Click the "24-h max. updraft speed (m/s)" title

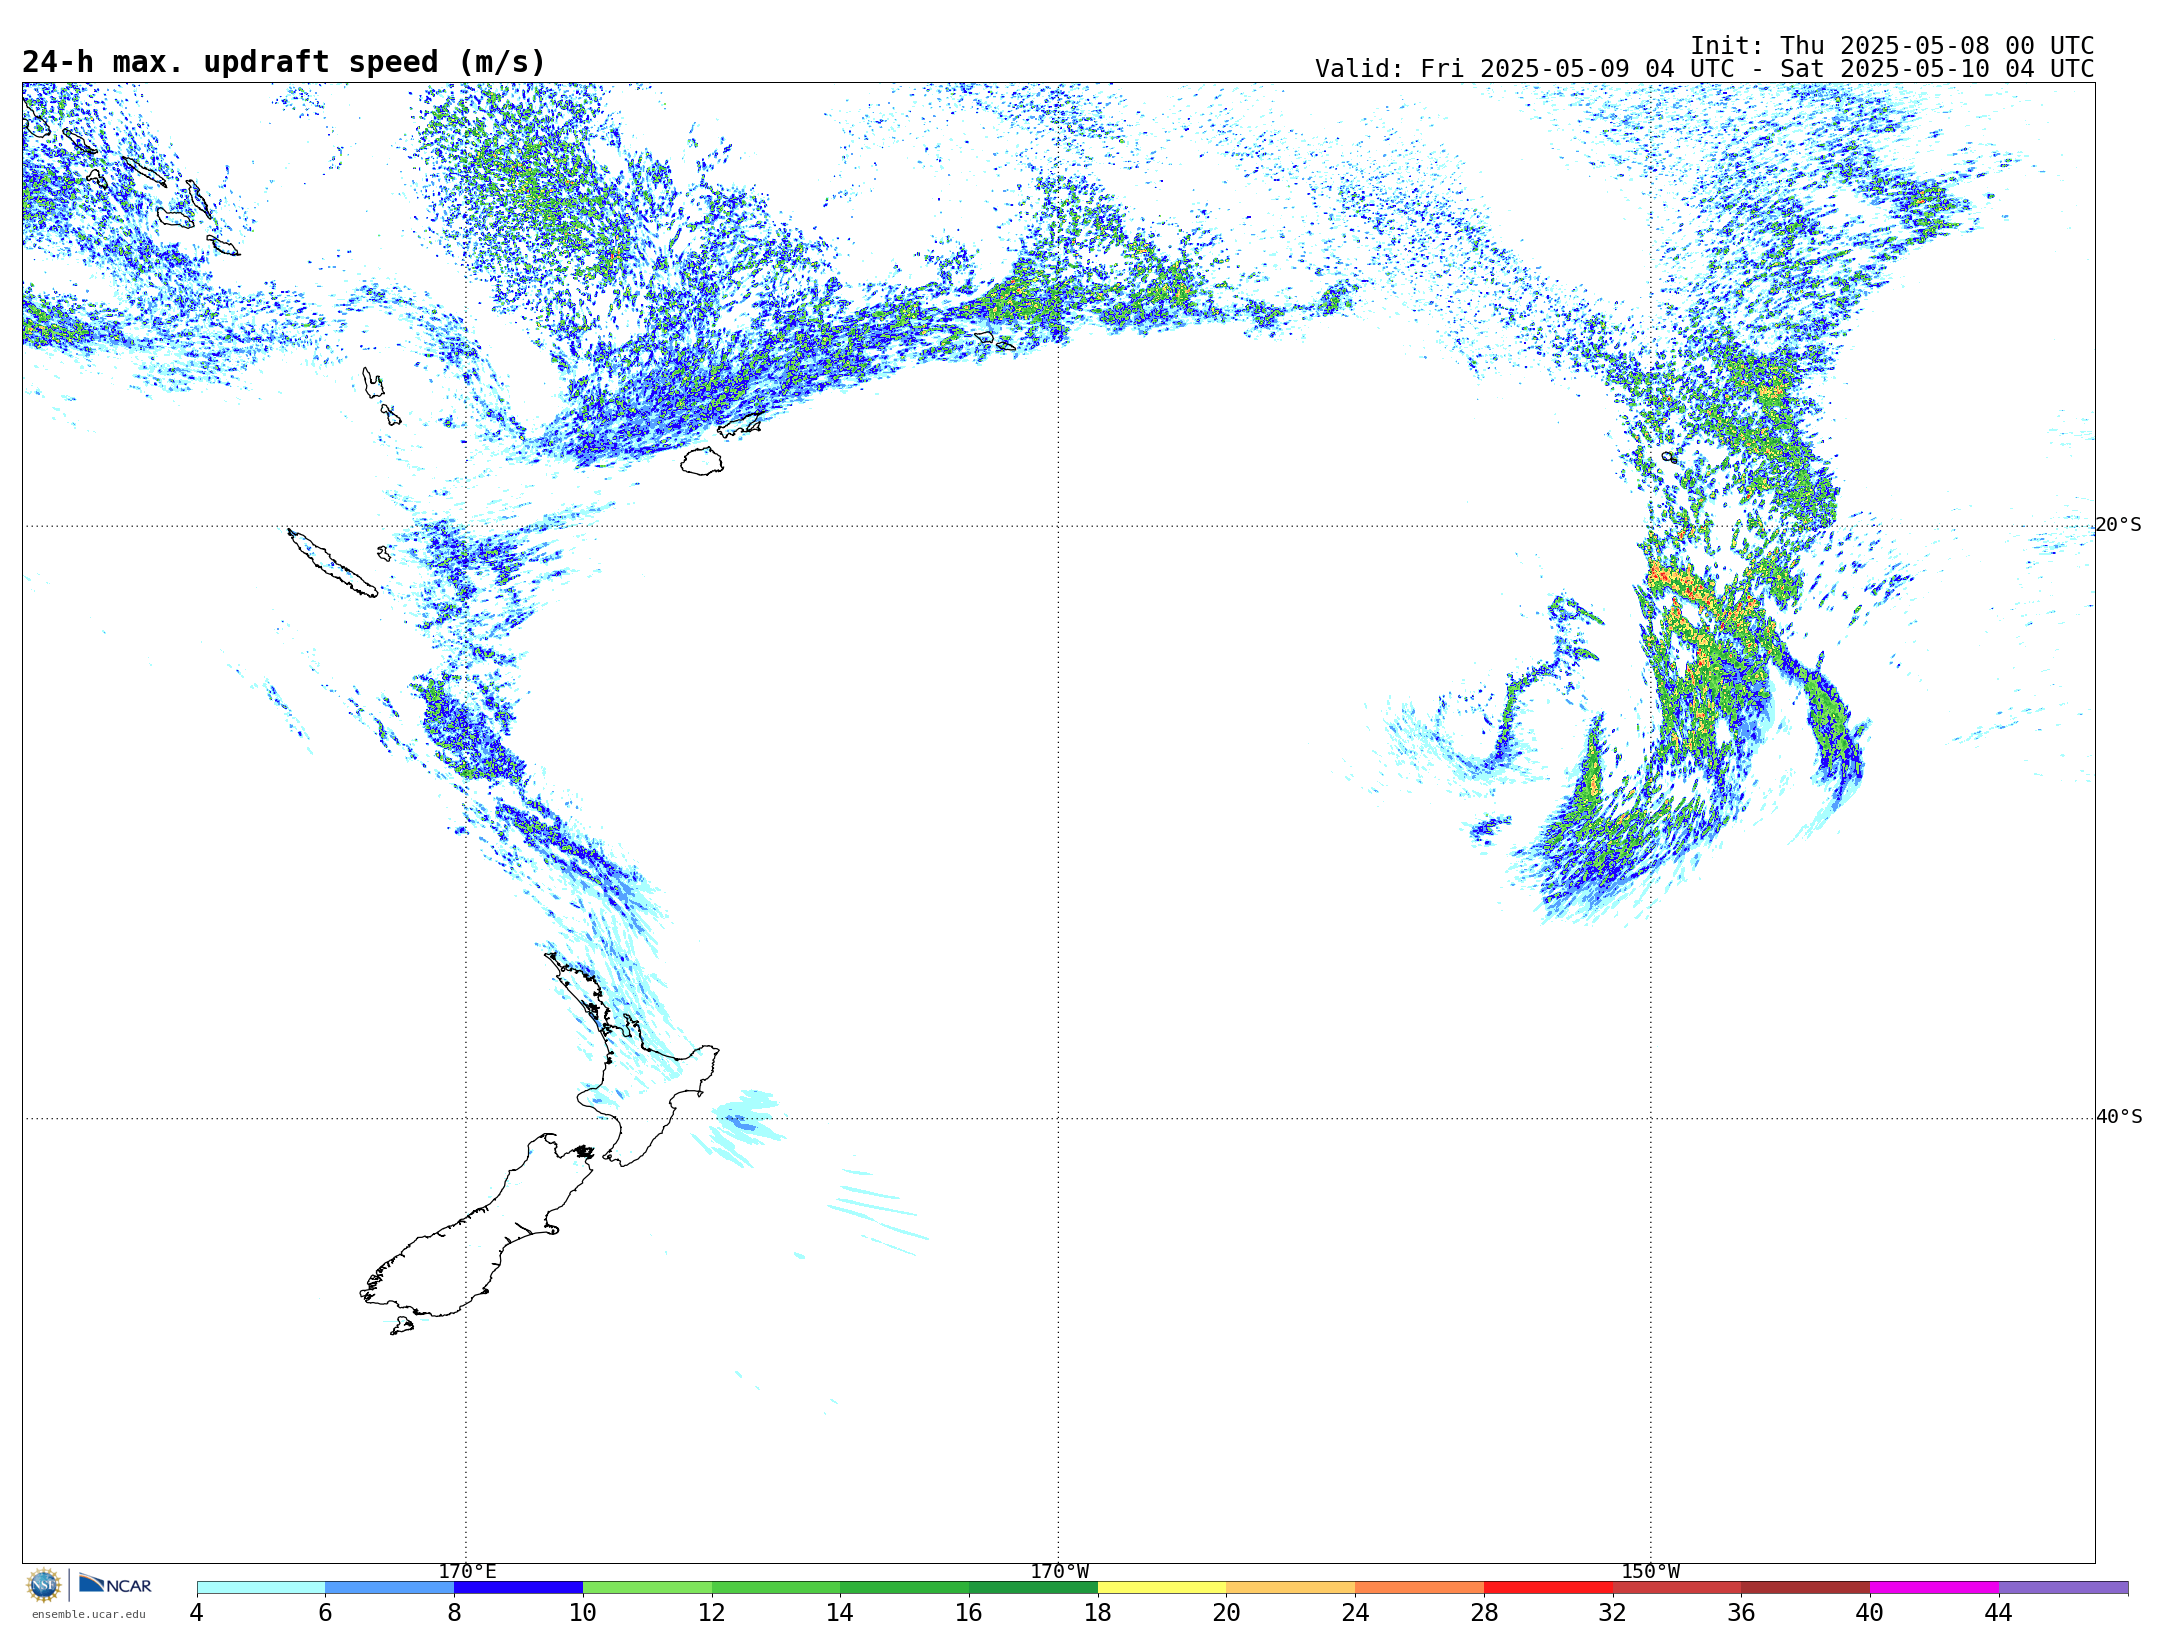[284, 62]
